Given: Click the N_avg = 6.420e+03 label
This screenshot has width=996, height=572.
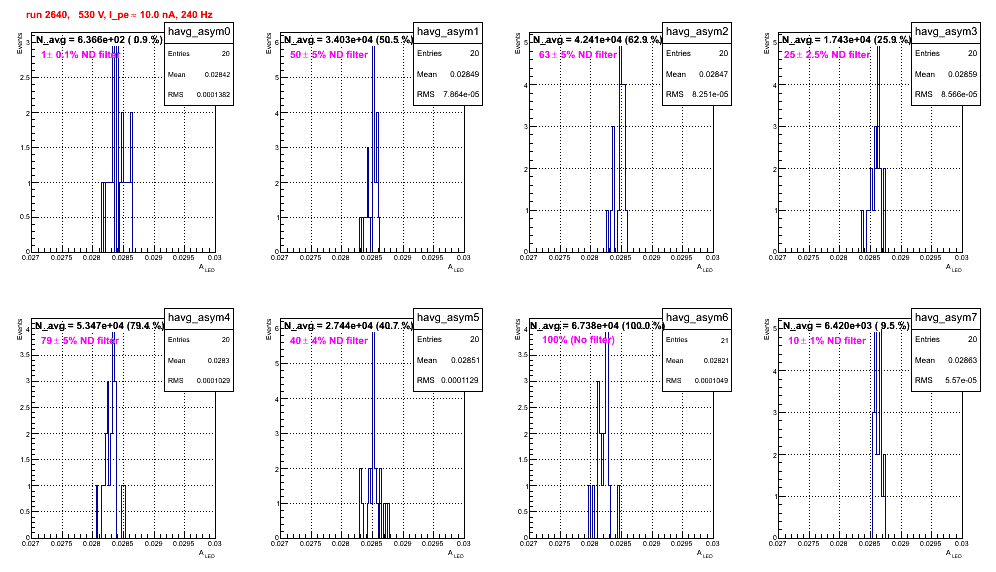Looking at the screenshot, I should [x=845, y=325].
